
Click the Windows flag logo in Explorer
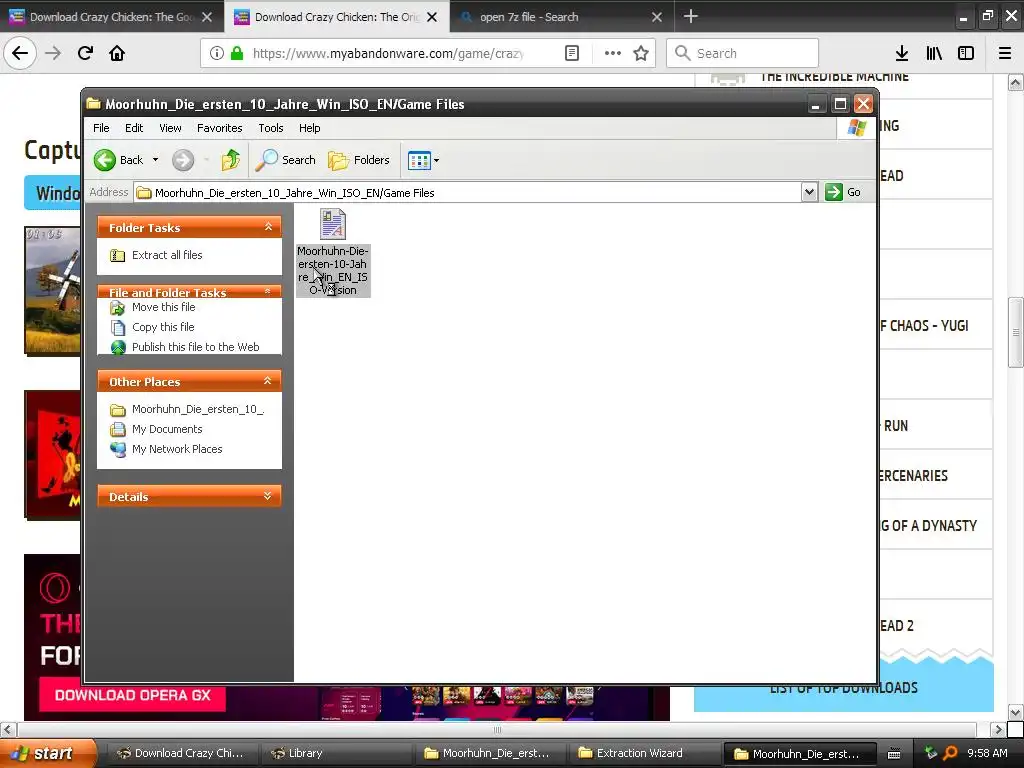(x=857, y=128)
